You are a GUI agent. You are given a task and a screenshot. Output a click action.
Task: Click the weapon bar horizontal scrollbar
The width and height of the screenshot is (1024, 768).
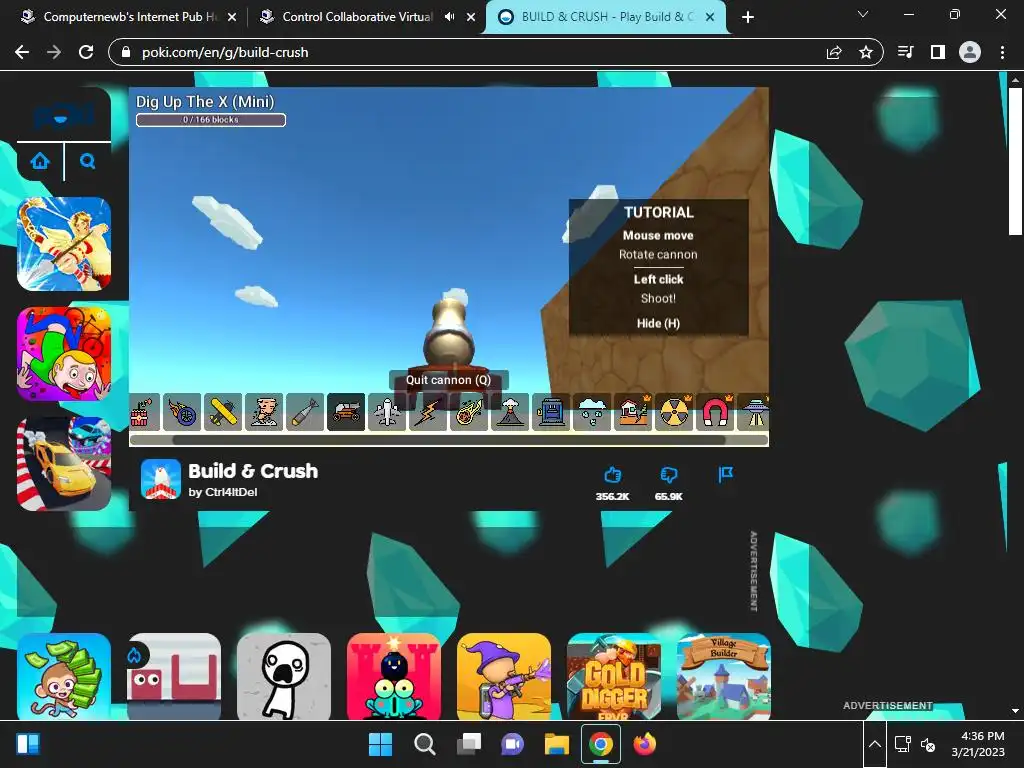pyautogui.click(x=449, y=440)
